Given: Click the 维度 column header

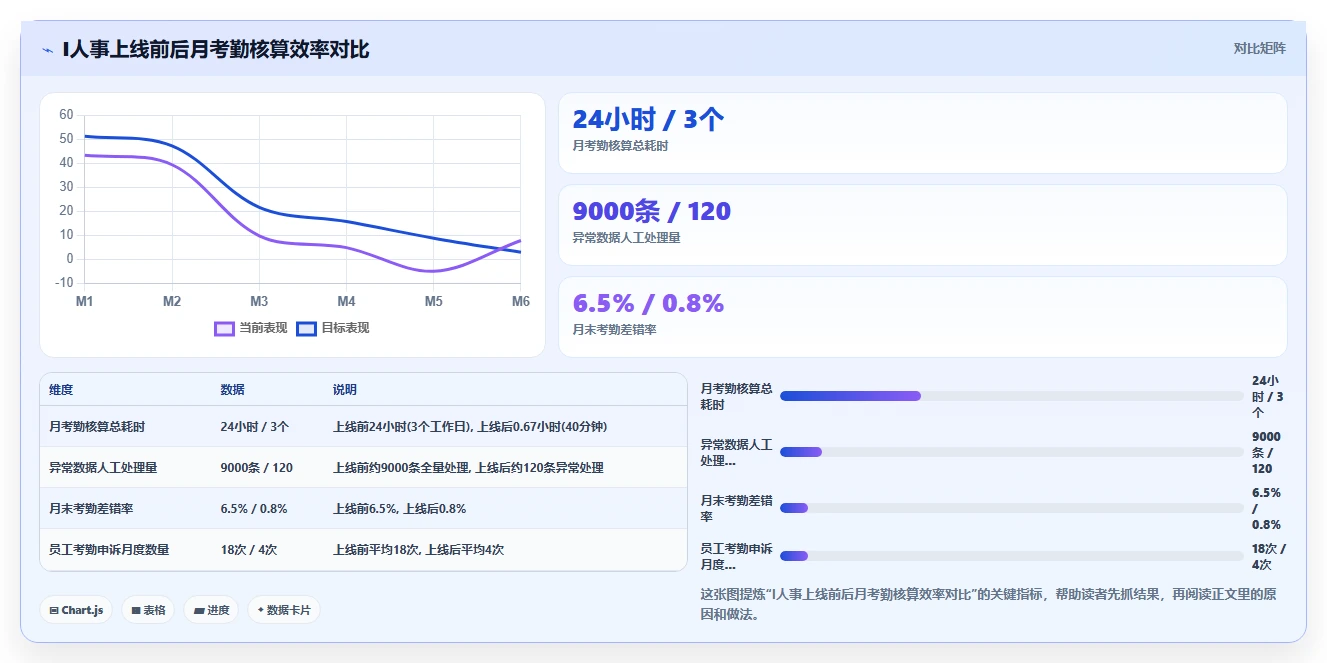Looking at the screenshot, I should (61, 390).
